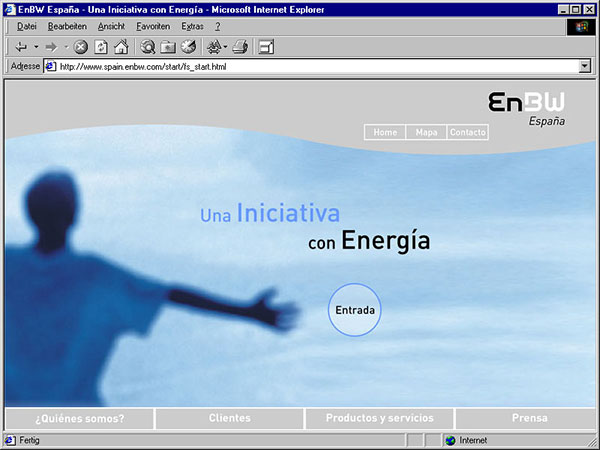Click the Windows logo throbber icon
Screen dimensions: 600x450
click(581, 27)
